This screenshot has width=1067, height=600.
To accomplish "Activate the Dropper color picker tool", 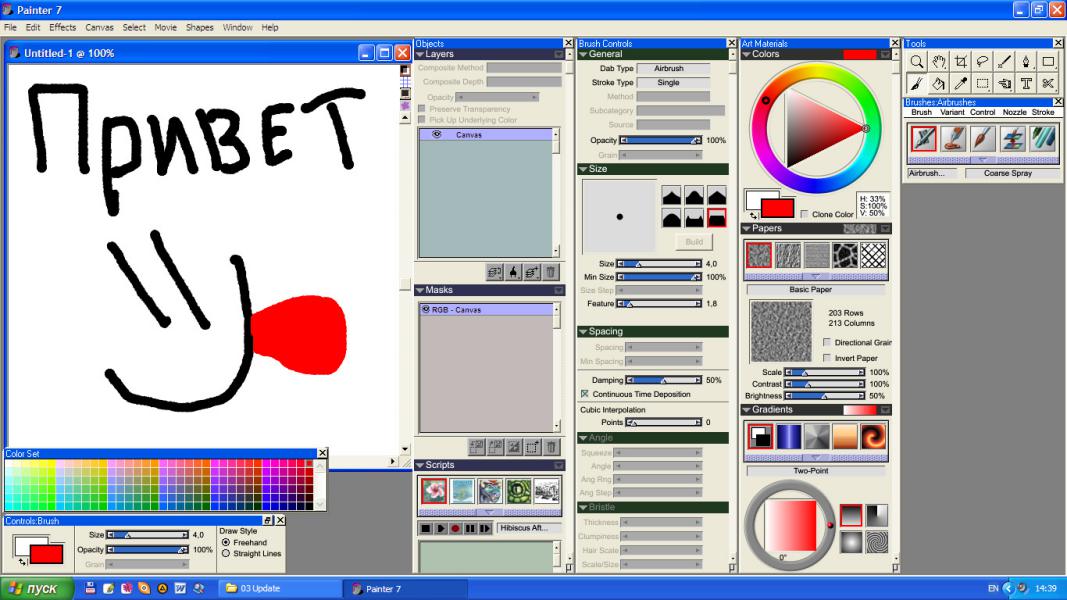I will pyautogui.click(x=961, y=84).
